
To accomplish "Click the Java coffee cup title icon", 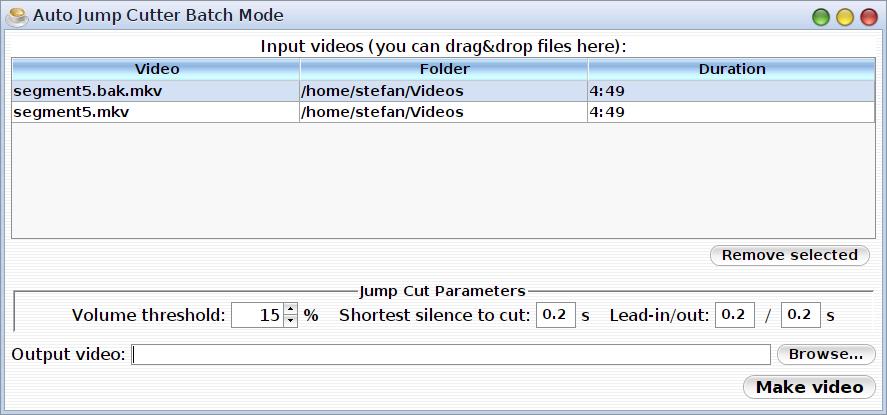I will pos(16,16).
